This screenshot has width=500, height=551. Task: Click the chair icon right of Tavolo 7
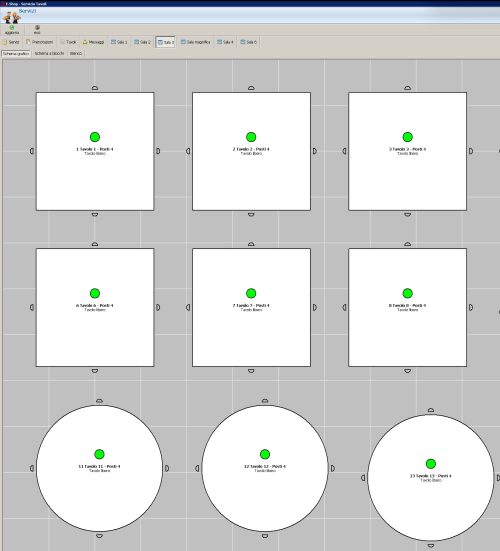(x=315, y=307)
